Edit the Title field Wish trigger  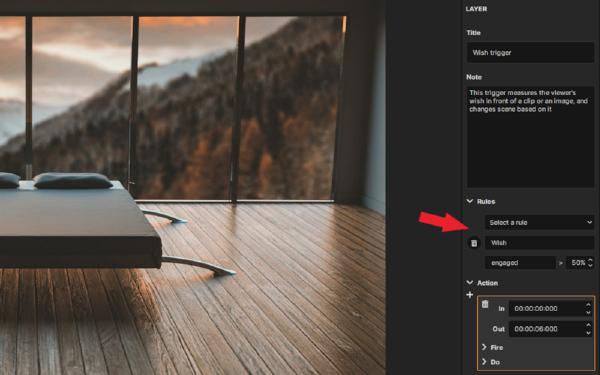tap(530, 53)
